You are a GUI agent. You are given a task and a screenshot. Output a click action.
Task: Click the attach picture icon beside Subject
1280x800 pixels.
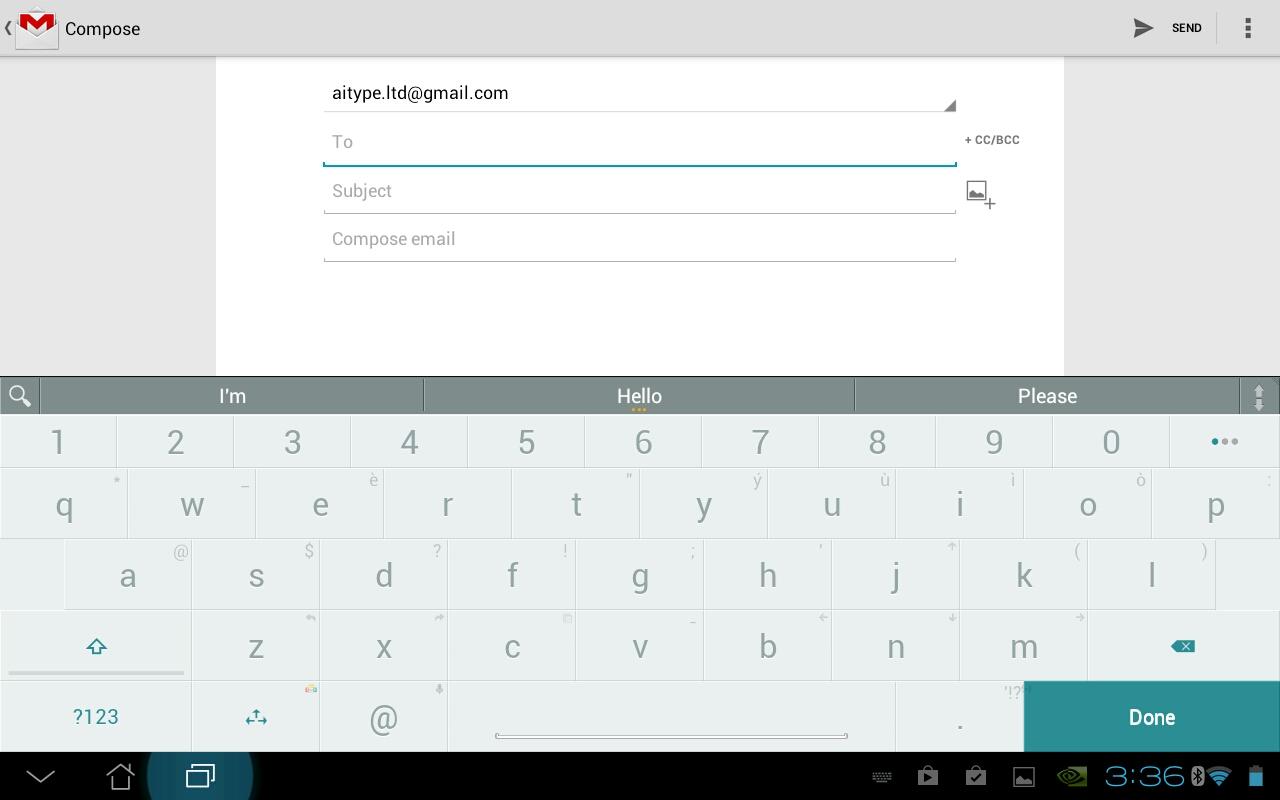(x=980, y=194)
